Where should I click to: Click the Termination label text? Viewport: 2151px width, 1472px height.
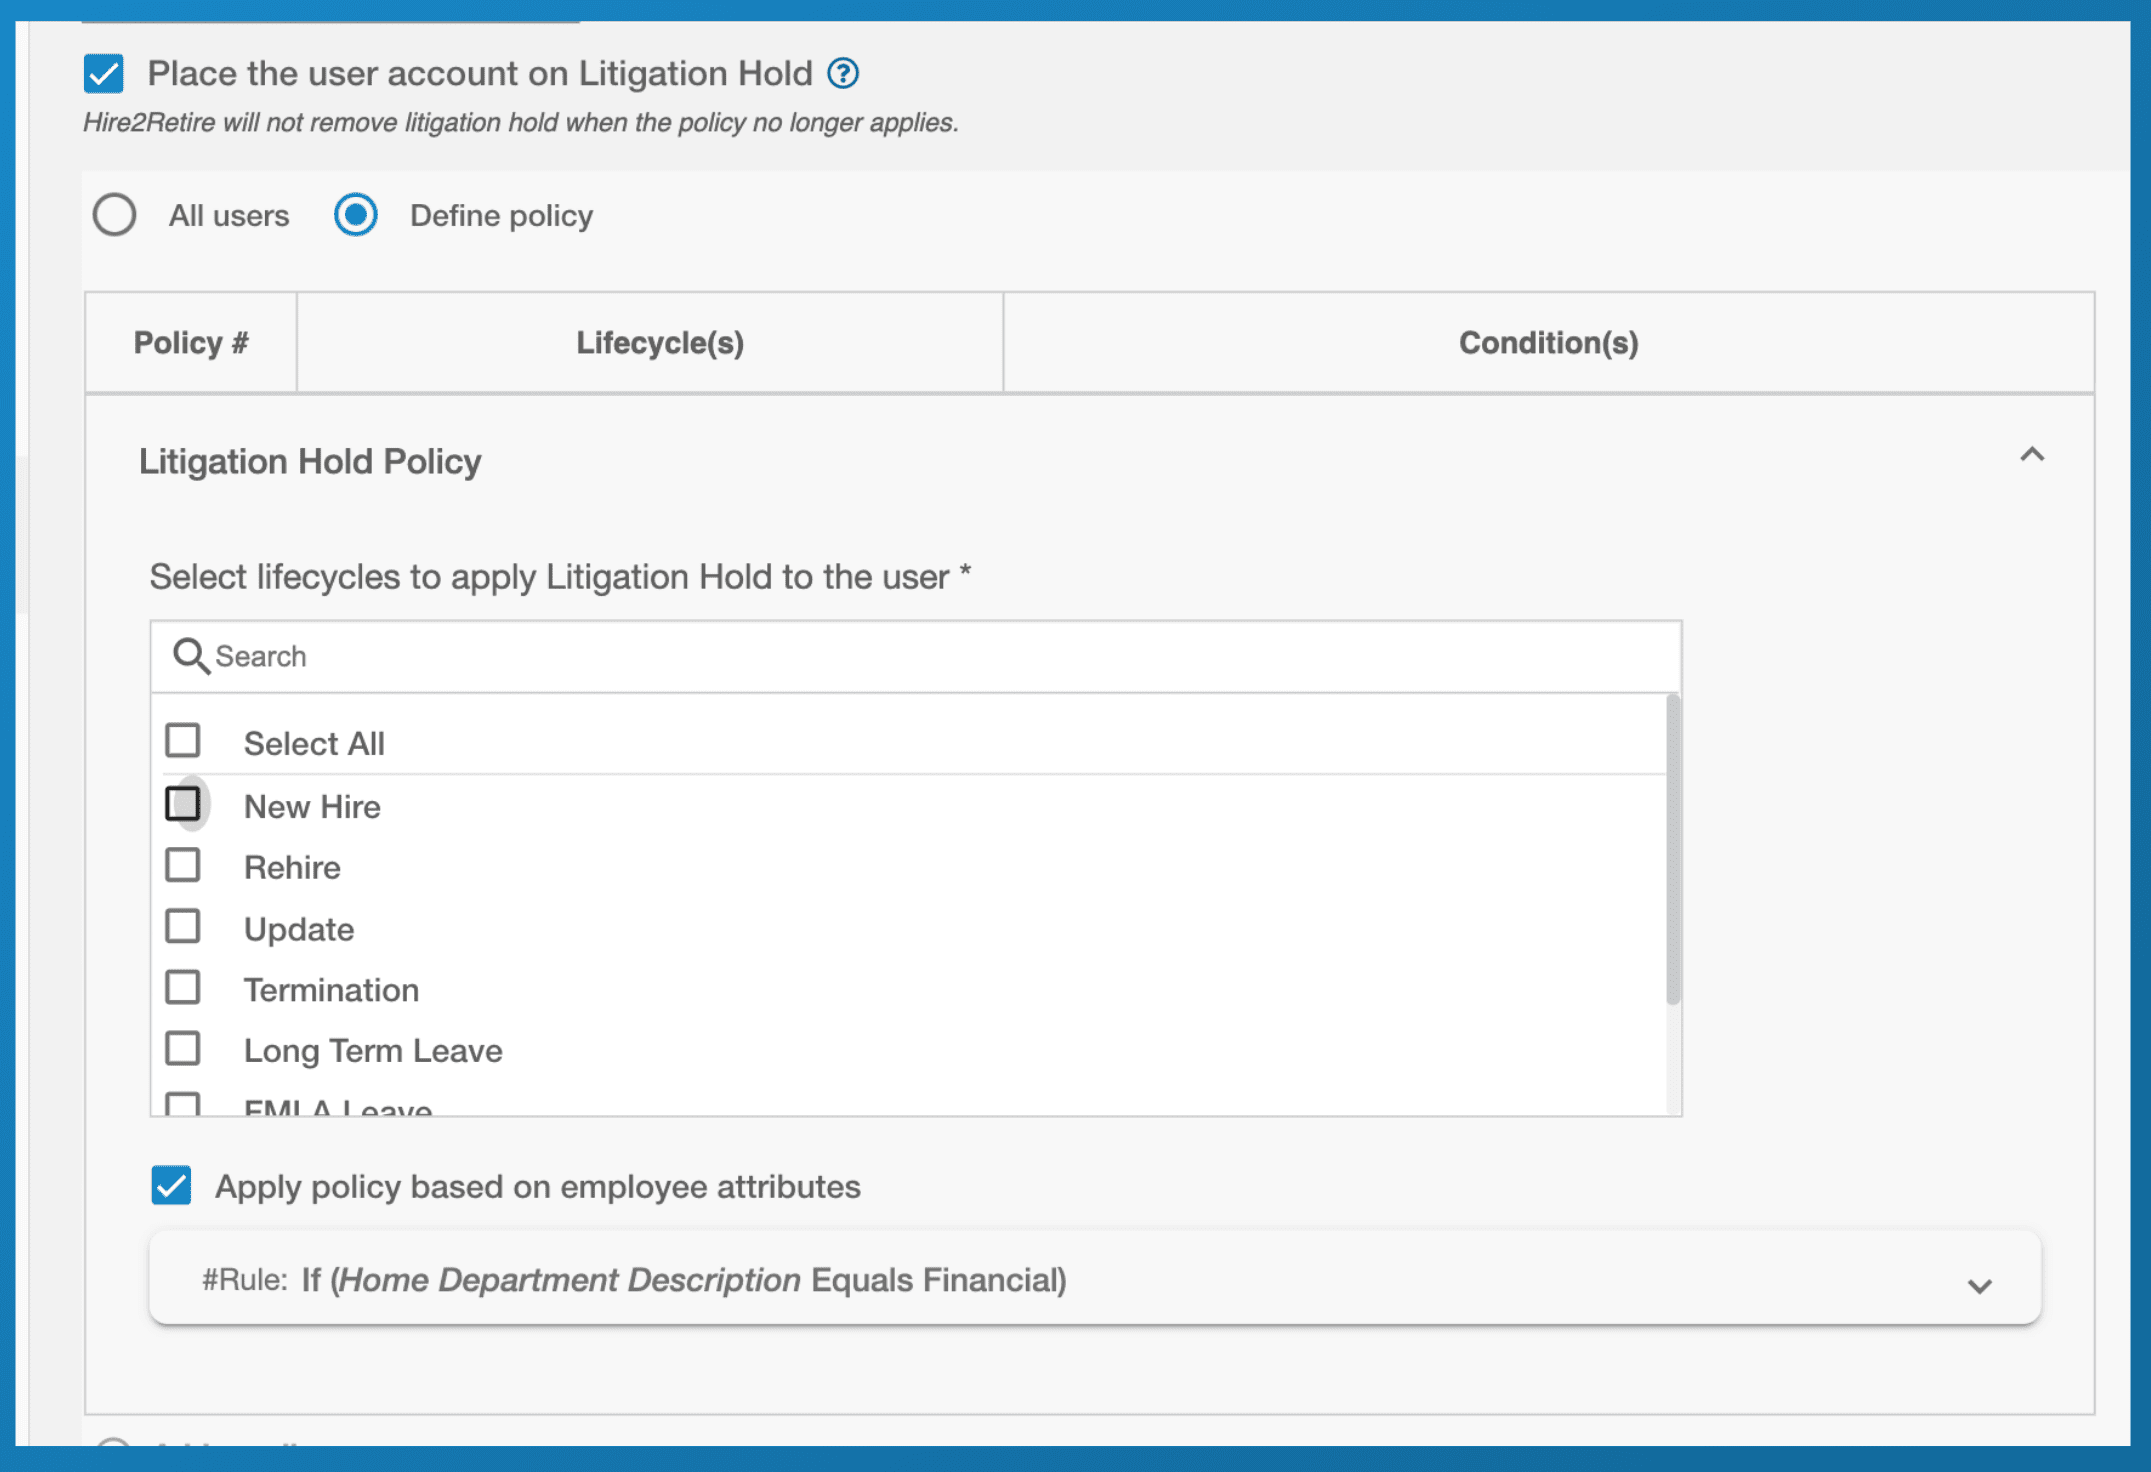[x=331, y=990]
